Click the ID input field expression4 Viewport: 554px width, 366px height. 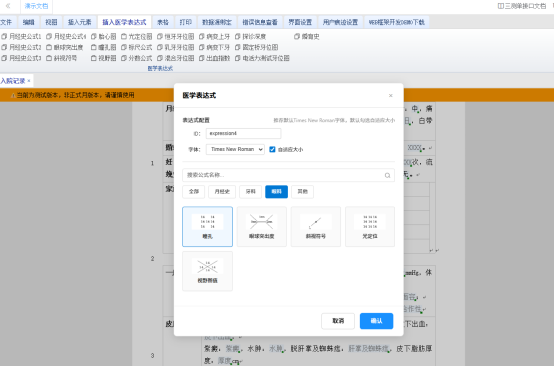pos(243,134)
